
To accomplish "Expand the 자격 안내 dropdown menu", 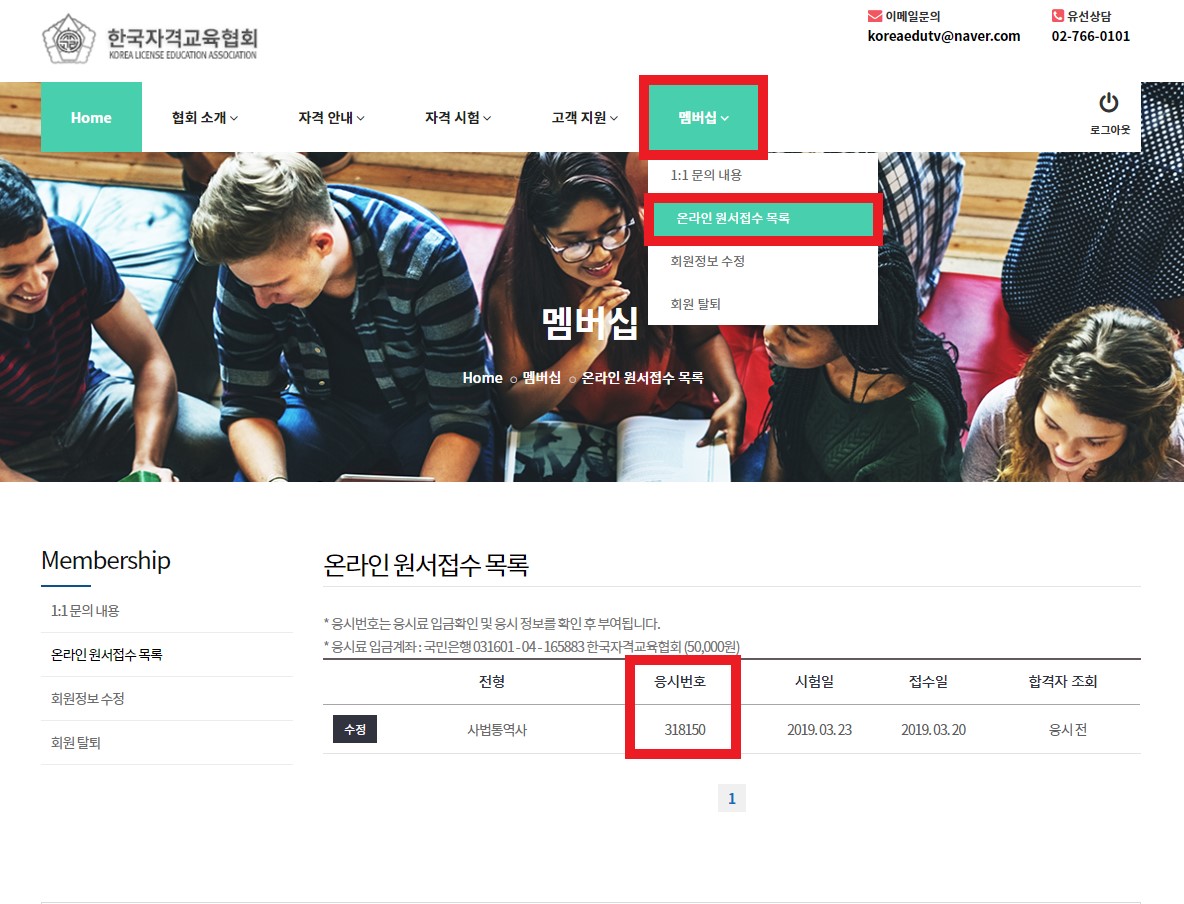I will point(331,117).
